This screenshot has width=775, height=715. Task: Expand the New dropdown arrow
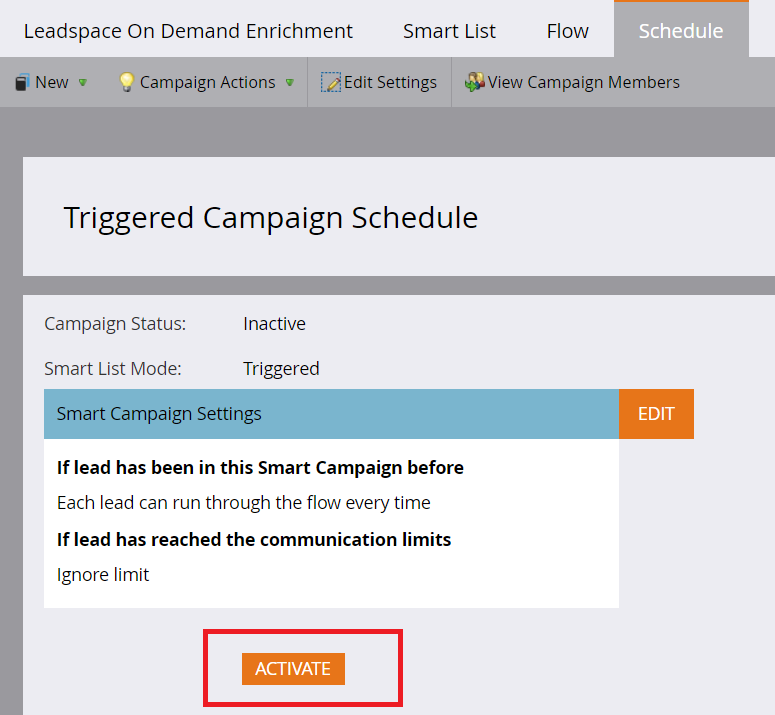83,83
